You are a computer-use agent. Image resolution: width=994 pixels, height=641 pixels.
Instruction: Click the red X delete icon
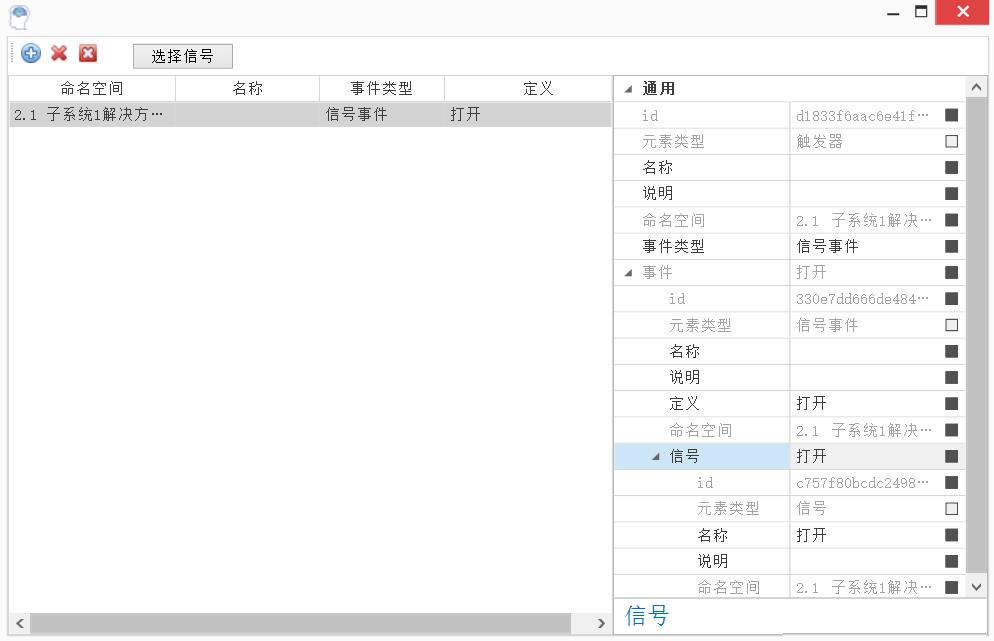[59, 53]
